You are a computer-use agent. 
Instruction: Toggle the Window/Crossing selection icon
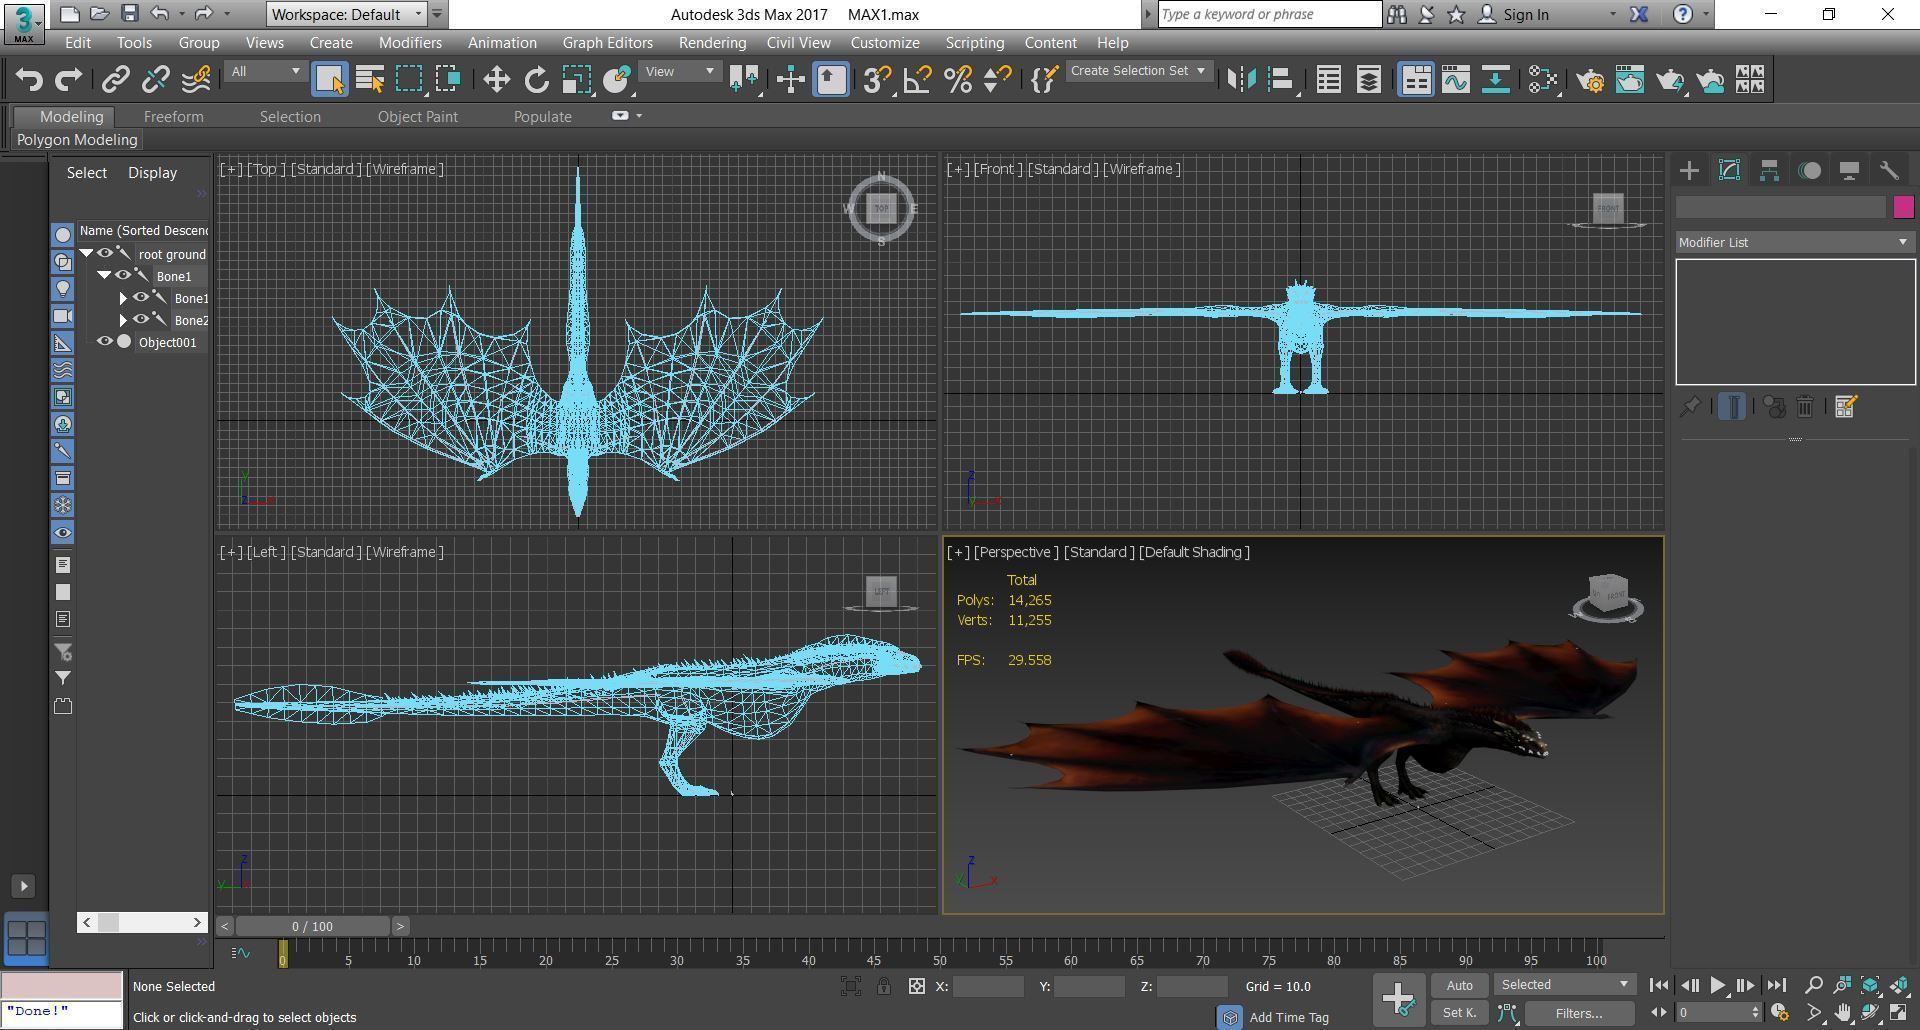click(448, 79)
